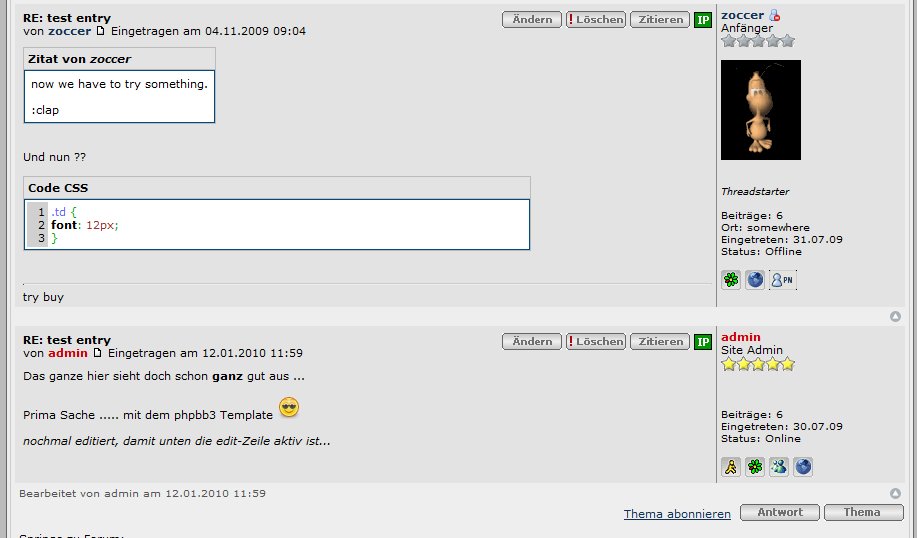917x538 pixels.
Task: Send zoccer a private message (PN)
Action: point(782,280)
